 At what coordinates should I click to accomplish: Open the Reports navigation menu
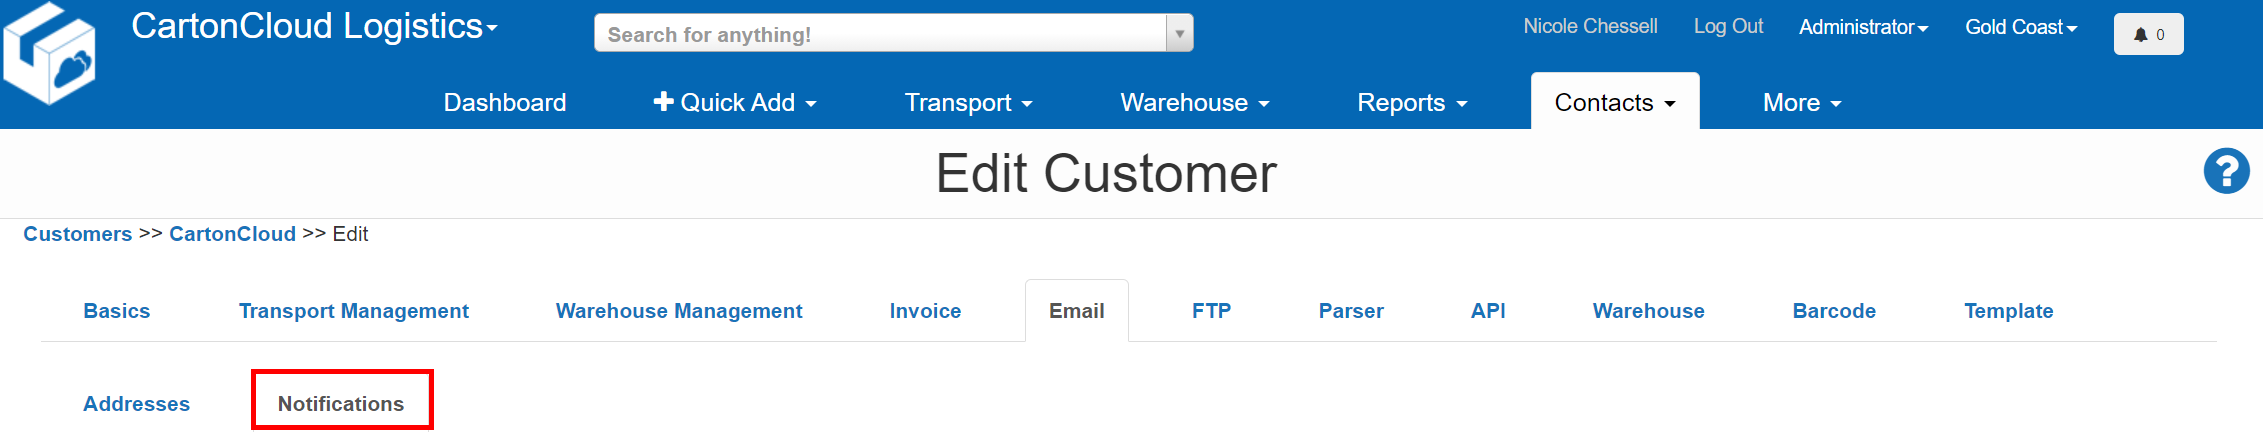point(1411,103)
